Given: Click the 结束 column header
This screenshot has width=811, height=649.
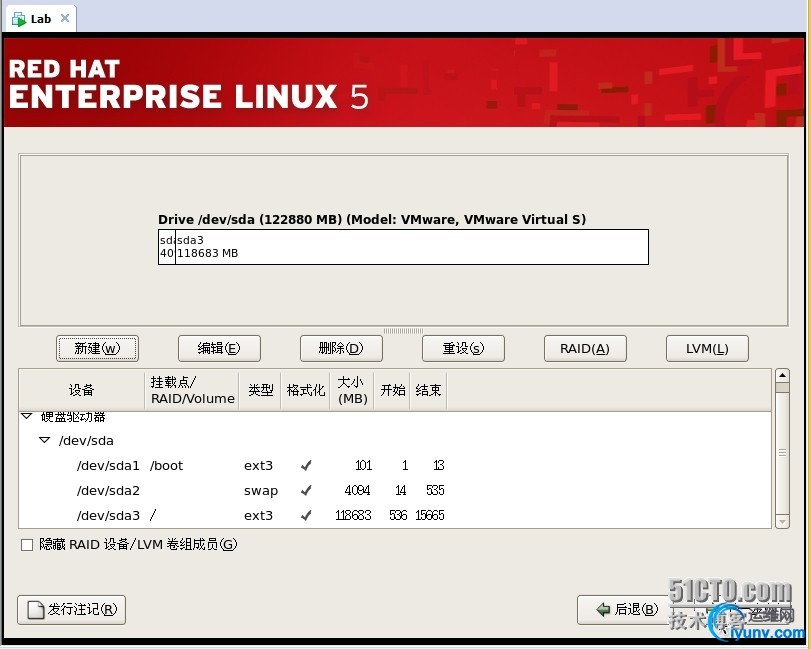Looking at the screenshot, I should pos(428,390).
